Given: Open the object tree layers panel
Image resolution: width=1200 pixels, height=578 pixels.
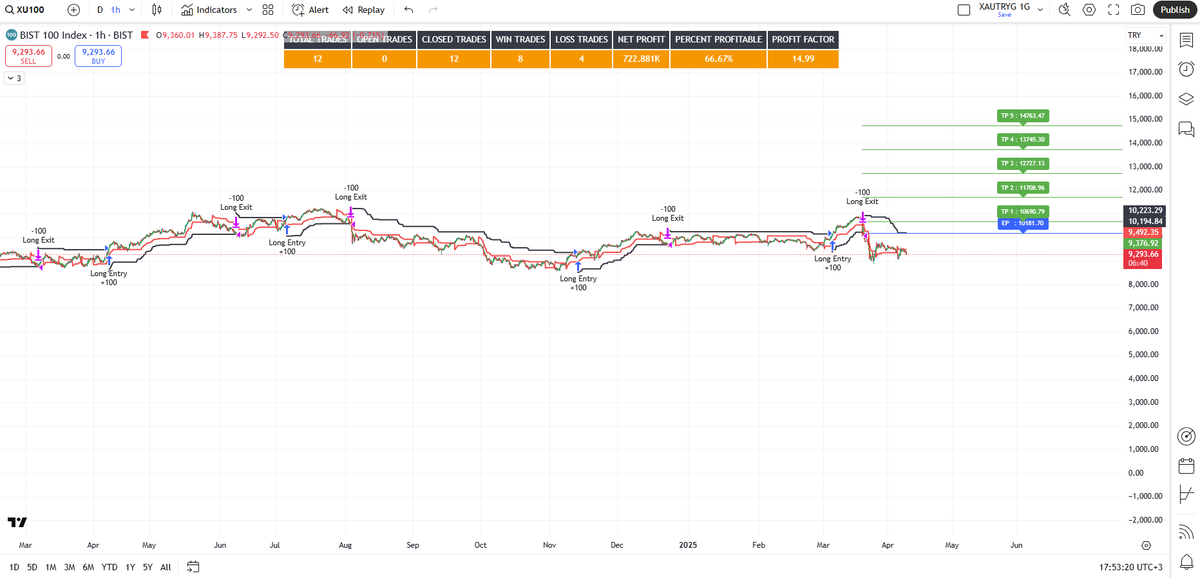Looking at the screenshot, I should (1186, 99).
